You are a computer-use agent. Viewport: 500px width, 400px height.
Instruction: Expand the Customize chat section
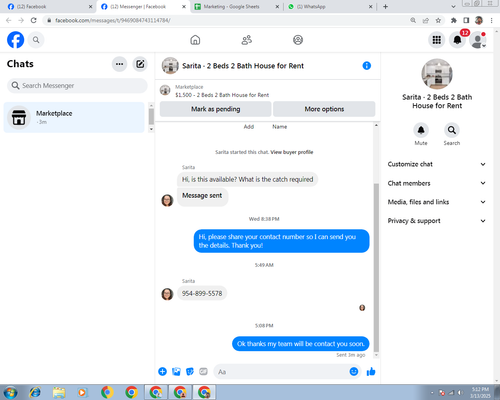click(x=437, y=164)
